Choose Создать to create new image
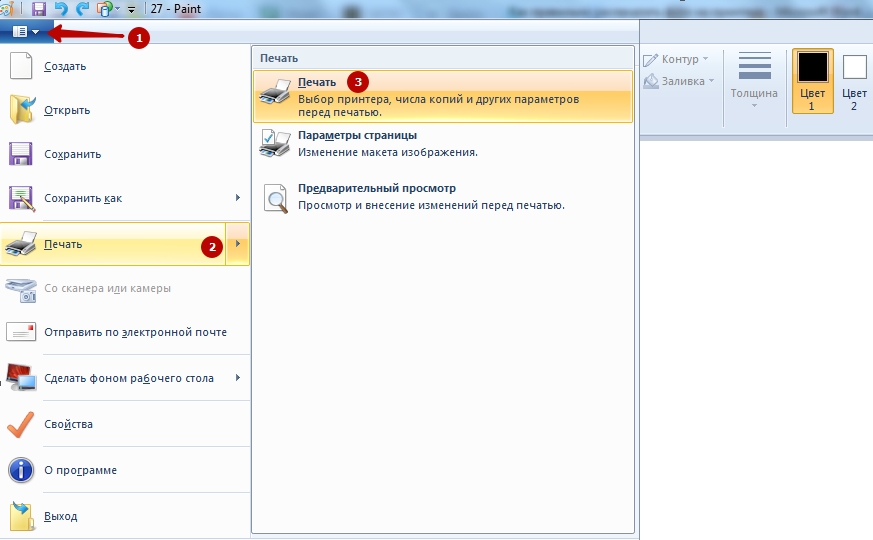The height and width of the screenshot is (540, 873). tap(65, 66)
